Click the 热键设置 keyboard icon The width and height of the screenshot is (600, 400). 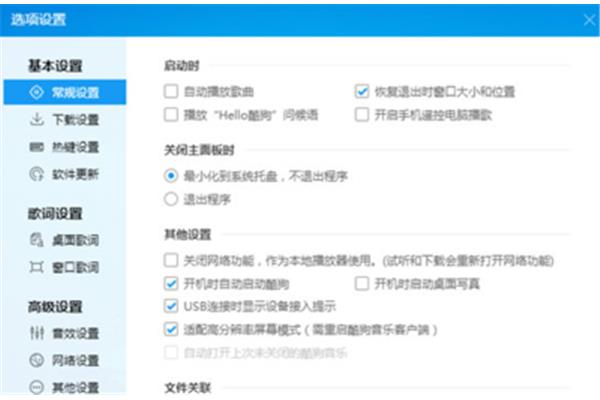[x=37, y=147]
